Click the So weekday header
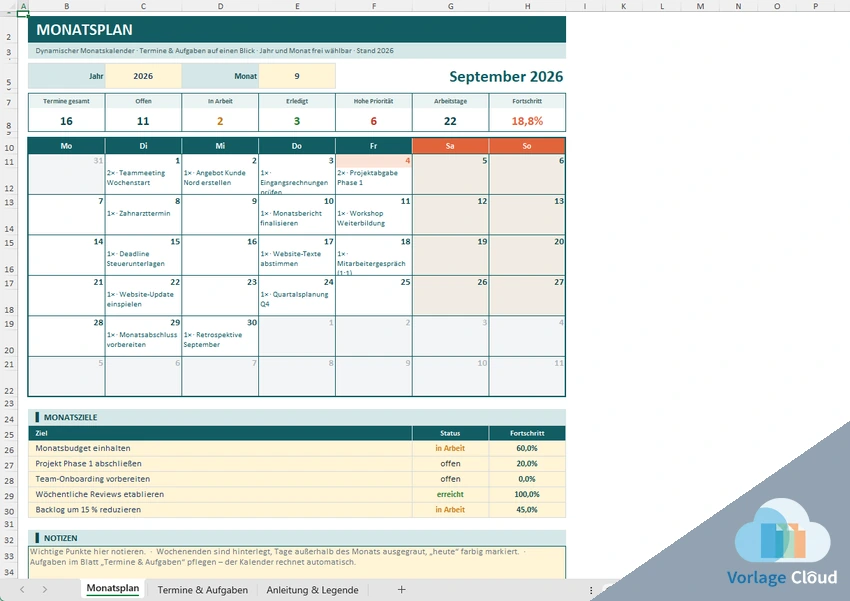 click(x=527, y=146)
